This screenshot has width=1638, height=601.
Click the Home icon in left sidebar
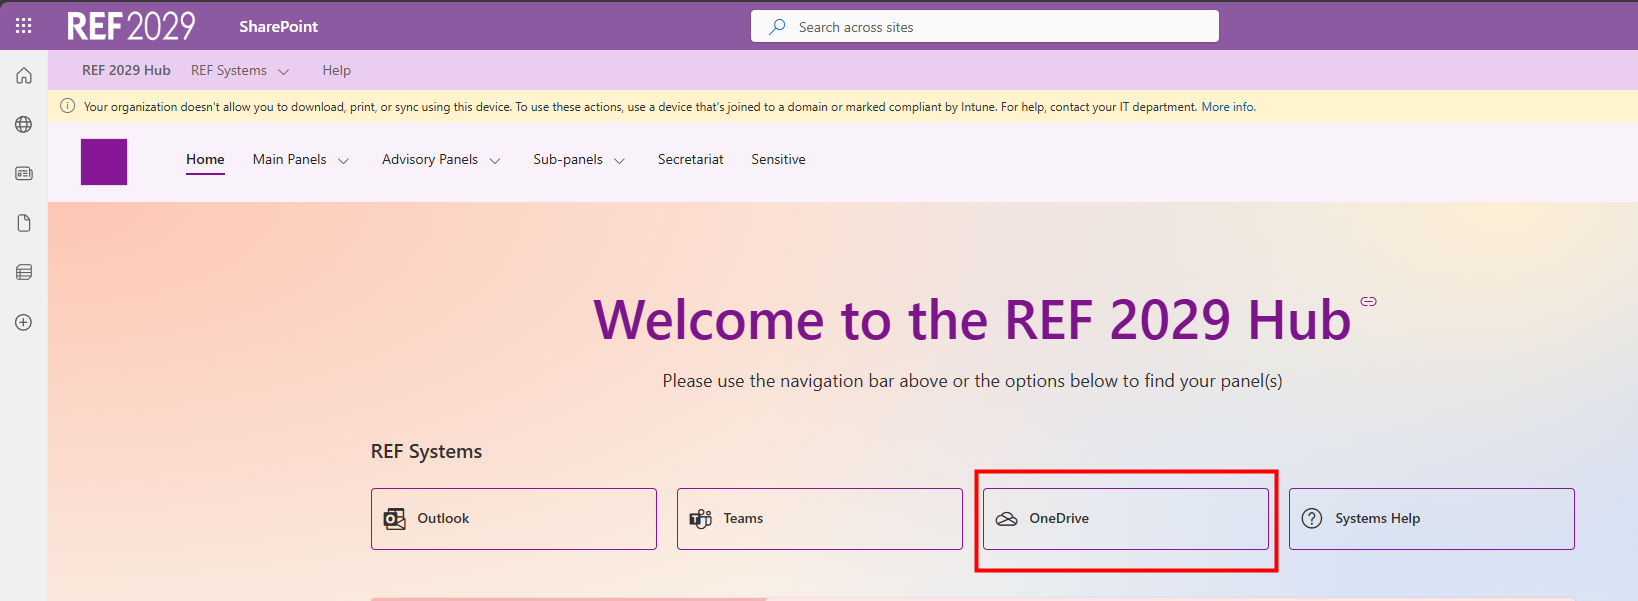pyautogui.click(x=24, y=76)
